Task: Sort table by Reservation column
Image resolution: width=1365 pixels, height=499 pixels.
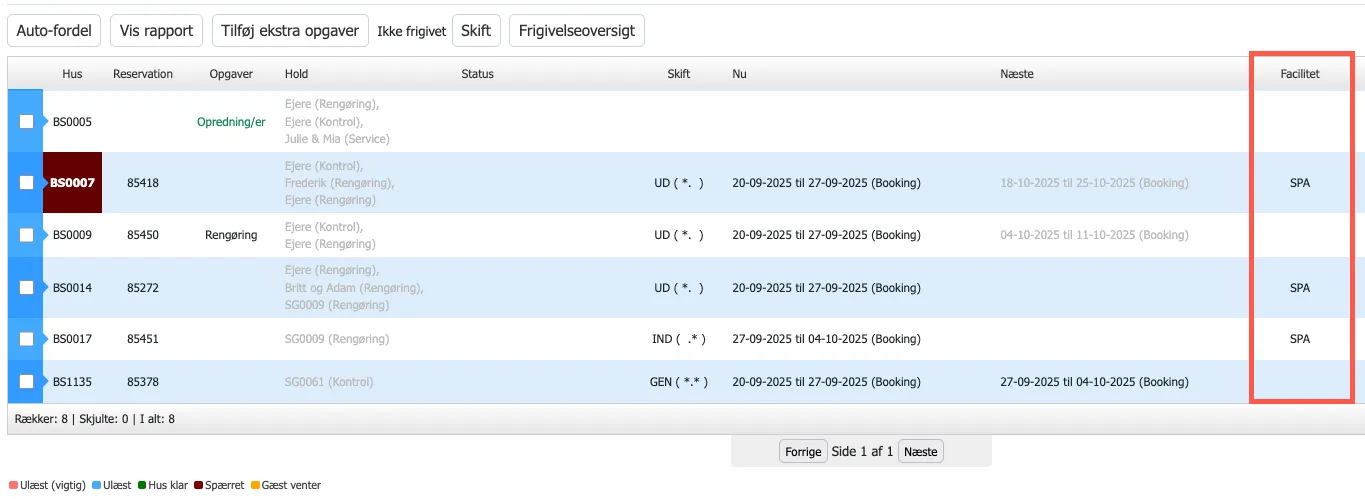Action: click(143, 74)
